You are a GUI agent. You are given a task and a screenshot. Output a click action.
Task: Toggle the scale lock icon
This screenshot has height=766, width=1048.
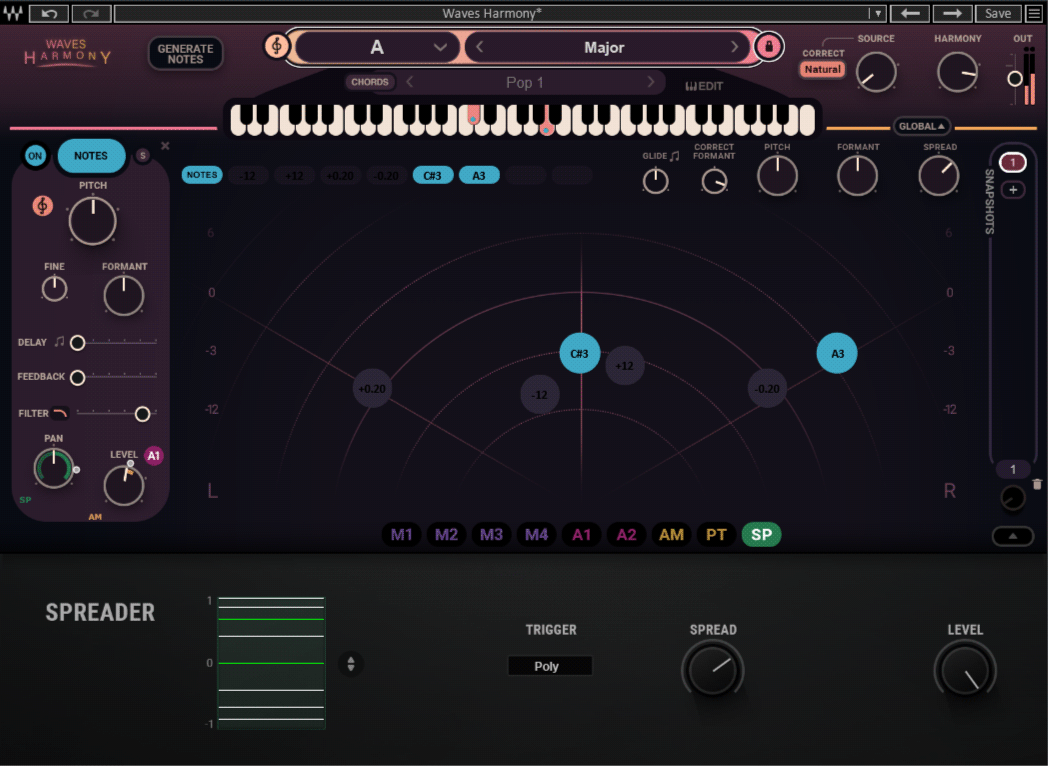click(769, 47)
